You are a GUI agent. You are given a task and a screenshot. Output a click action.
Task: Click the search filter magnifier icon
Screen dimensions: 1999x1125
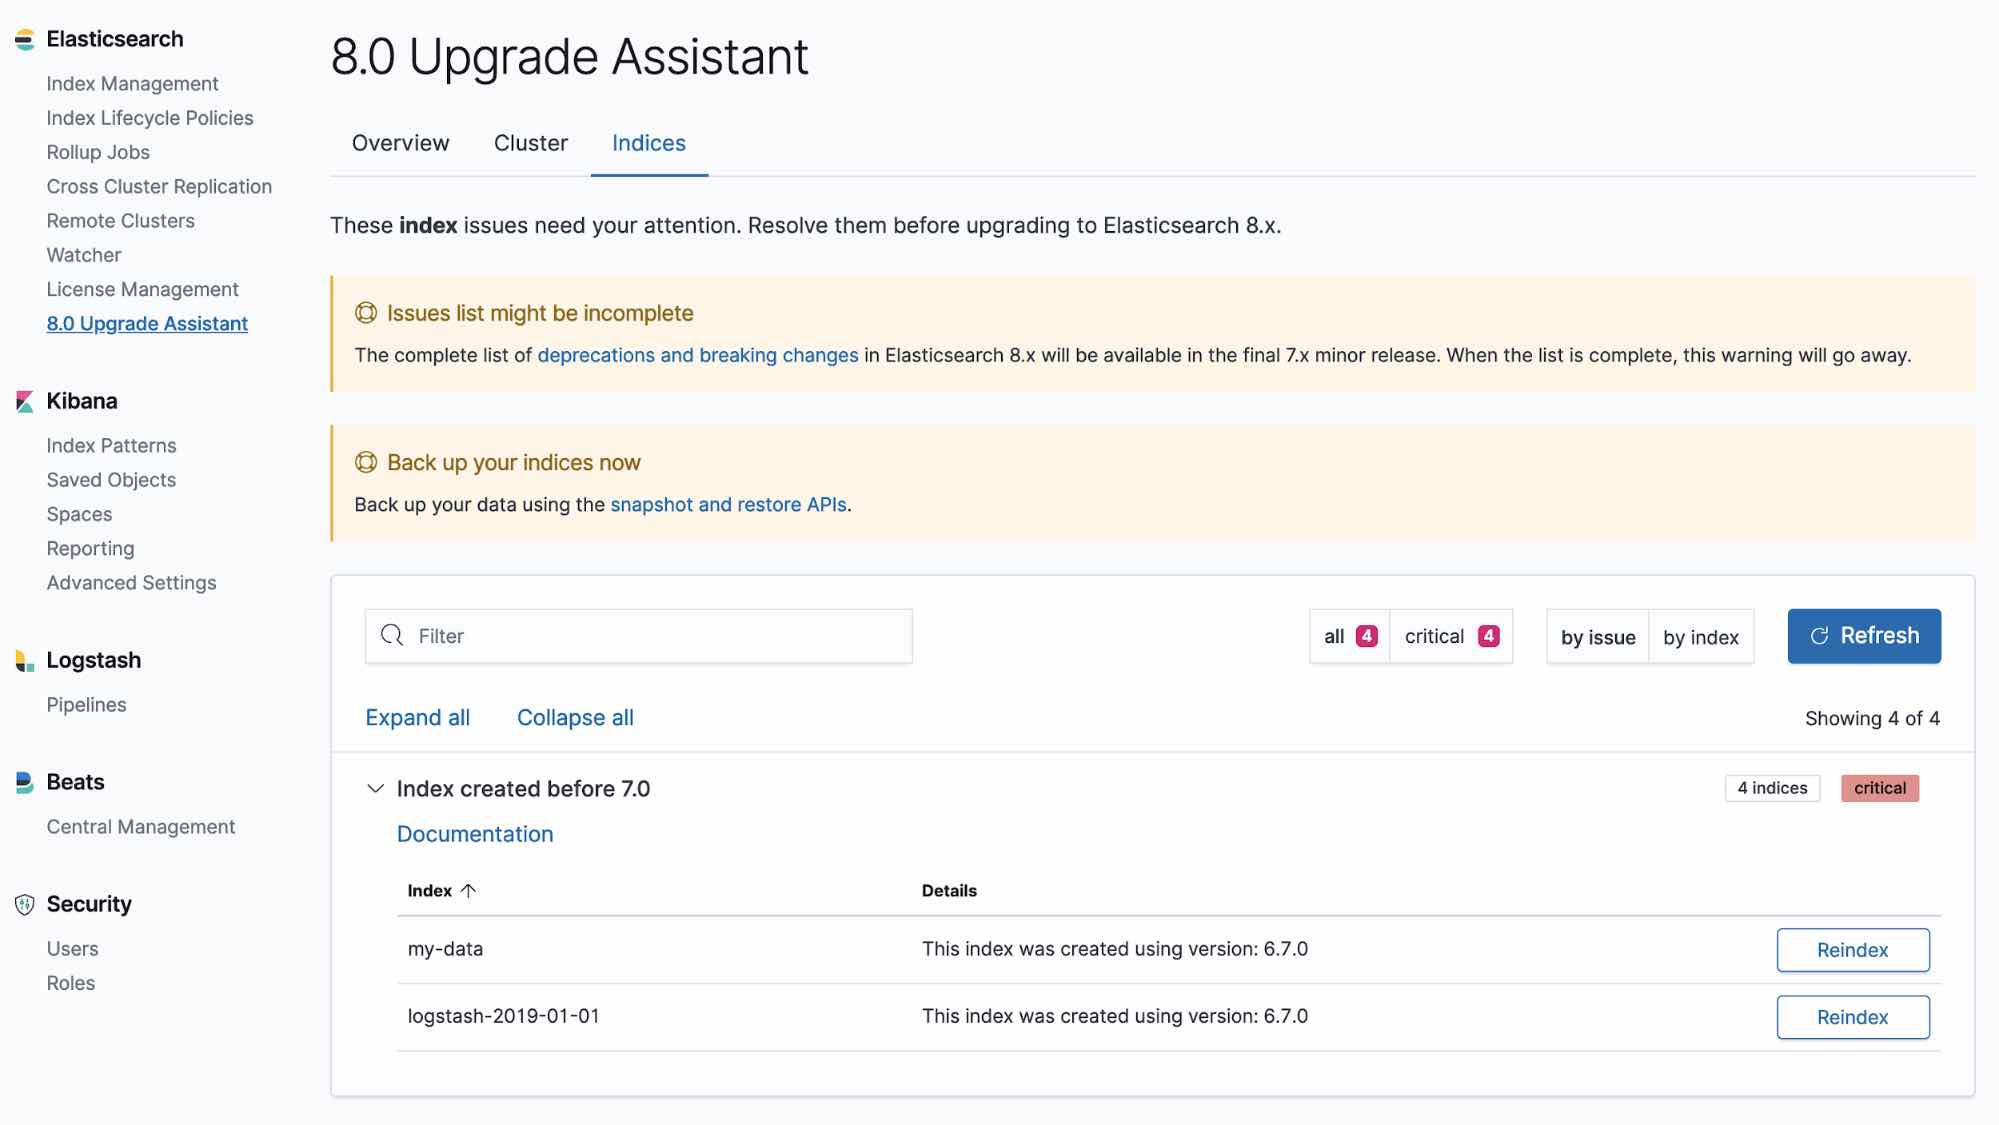pos(391,635)
